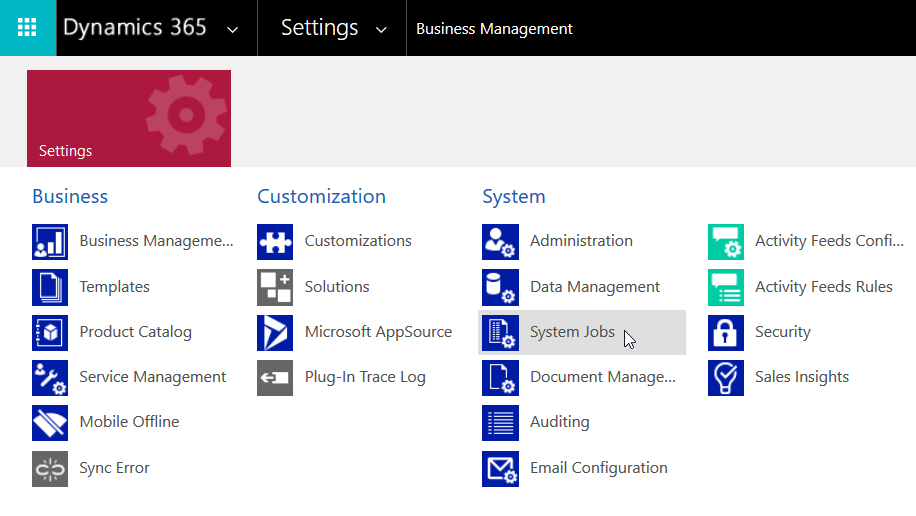Open the Sales Insights text link
The image size is (916, 516).
802,377
